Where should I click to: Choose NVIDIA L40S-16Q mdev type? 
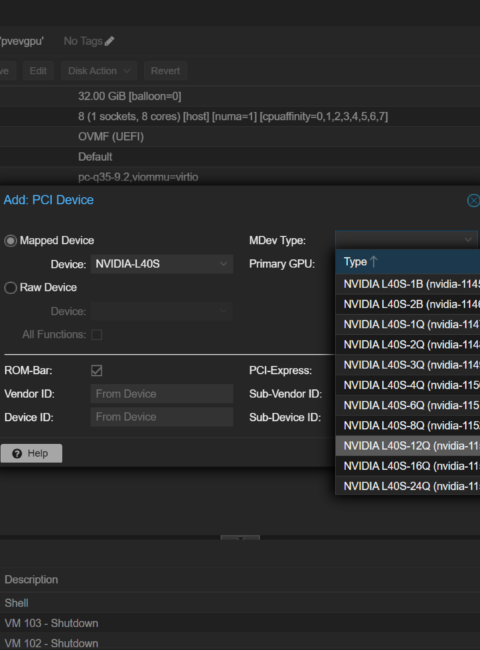[x=407, y=466]
